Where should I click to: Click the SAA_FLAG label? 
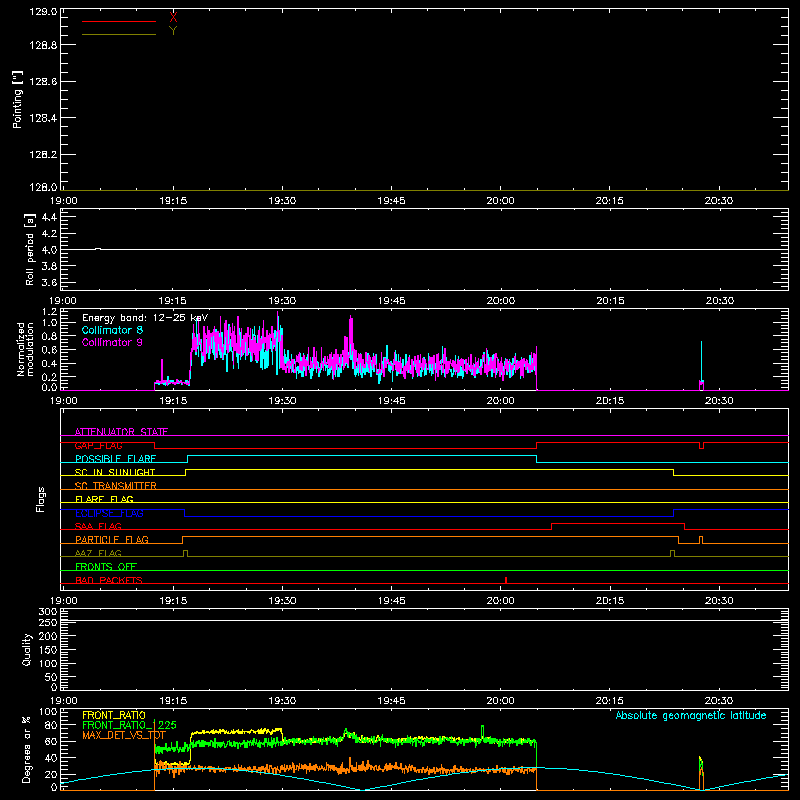(98, 527)
